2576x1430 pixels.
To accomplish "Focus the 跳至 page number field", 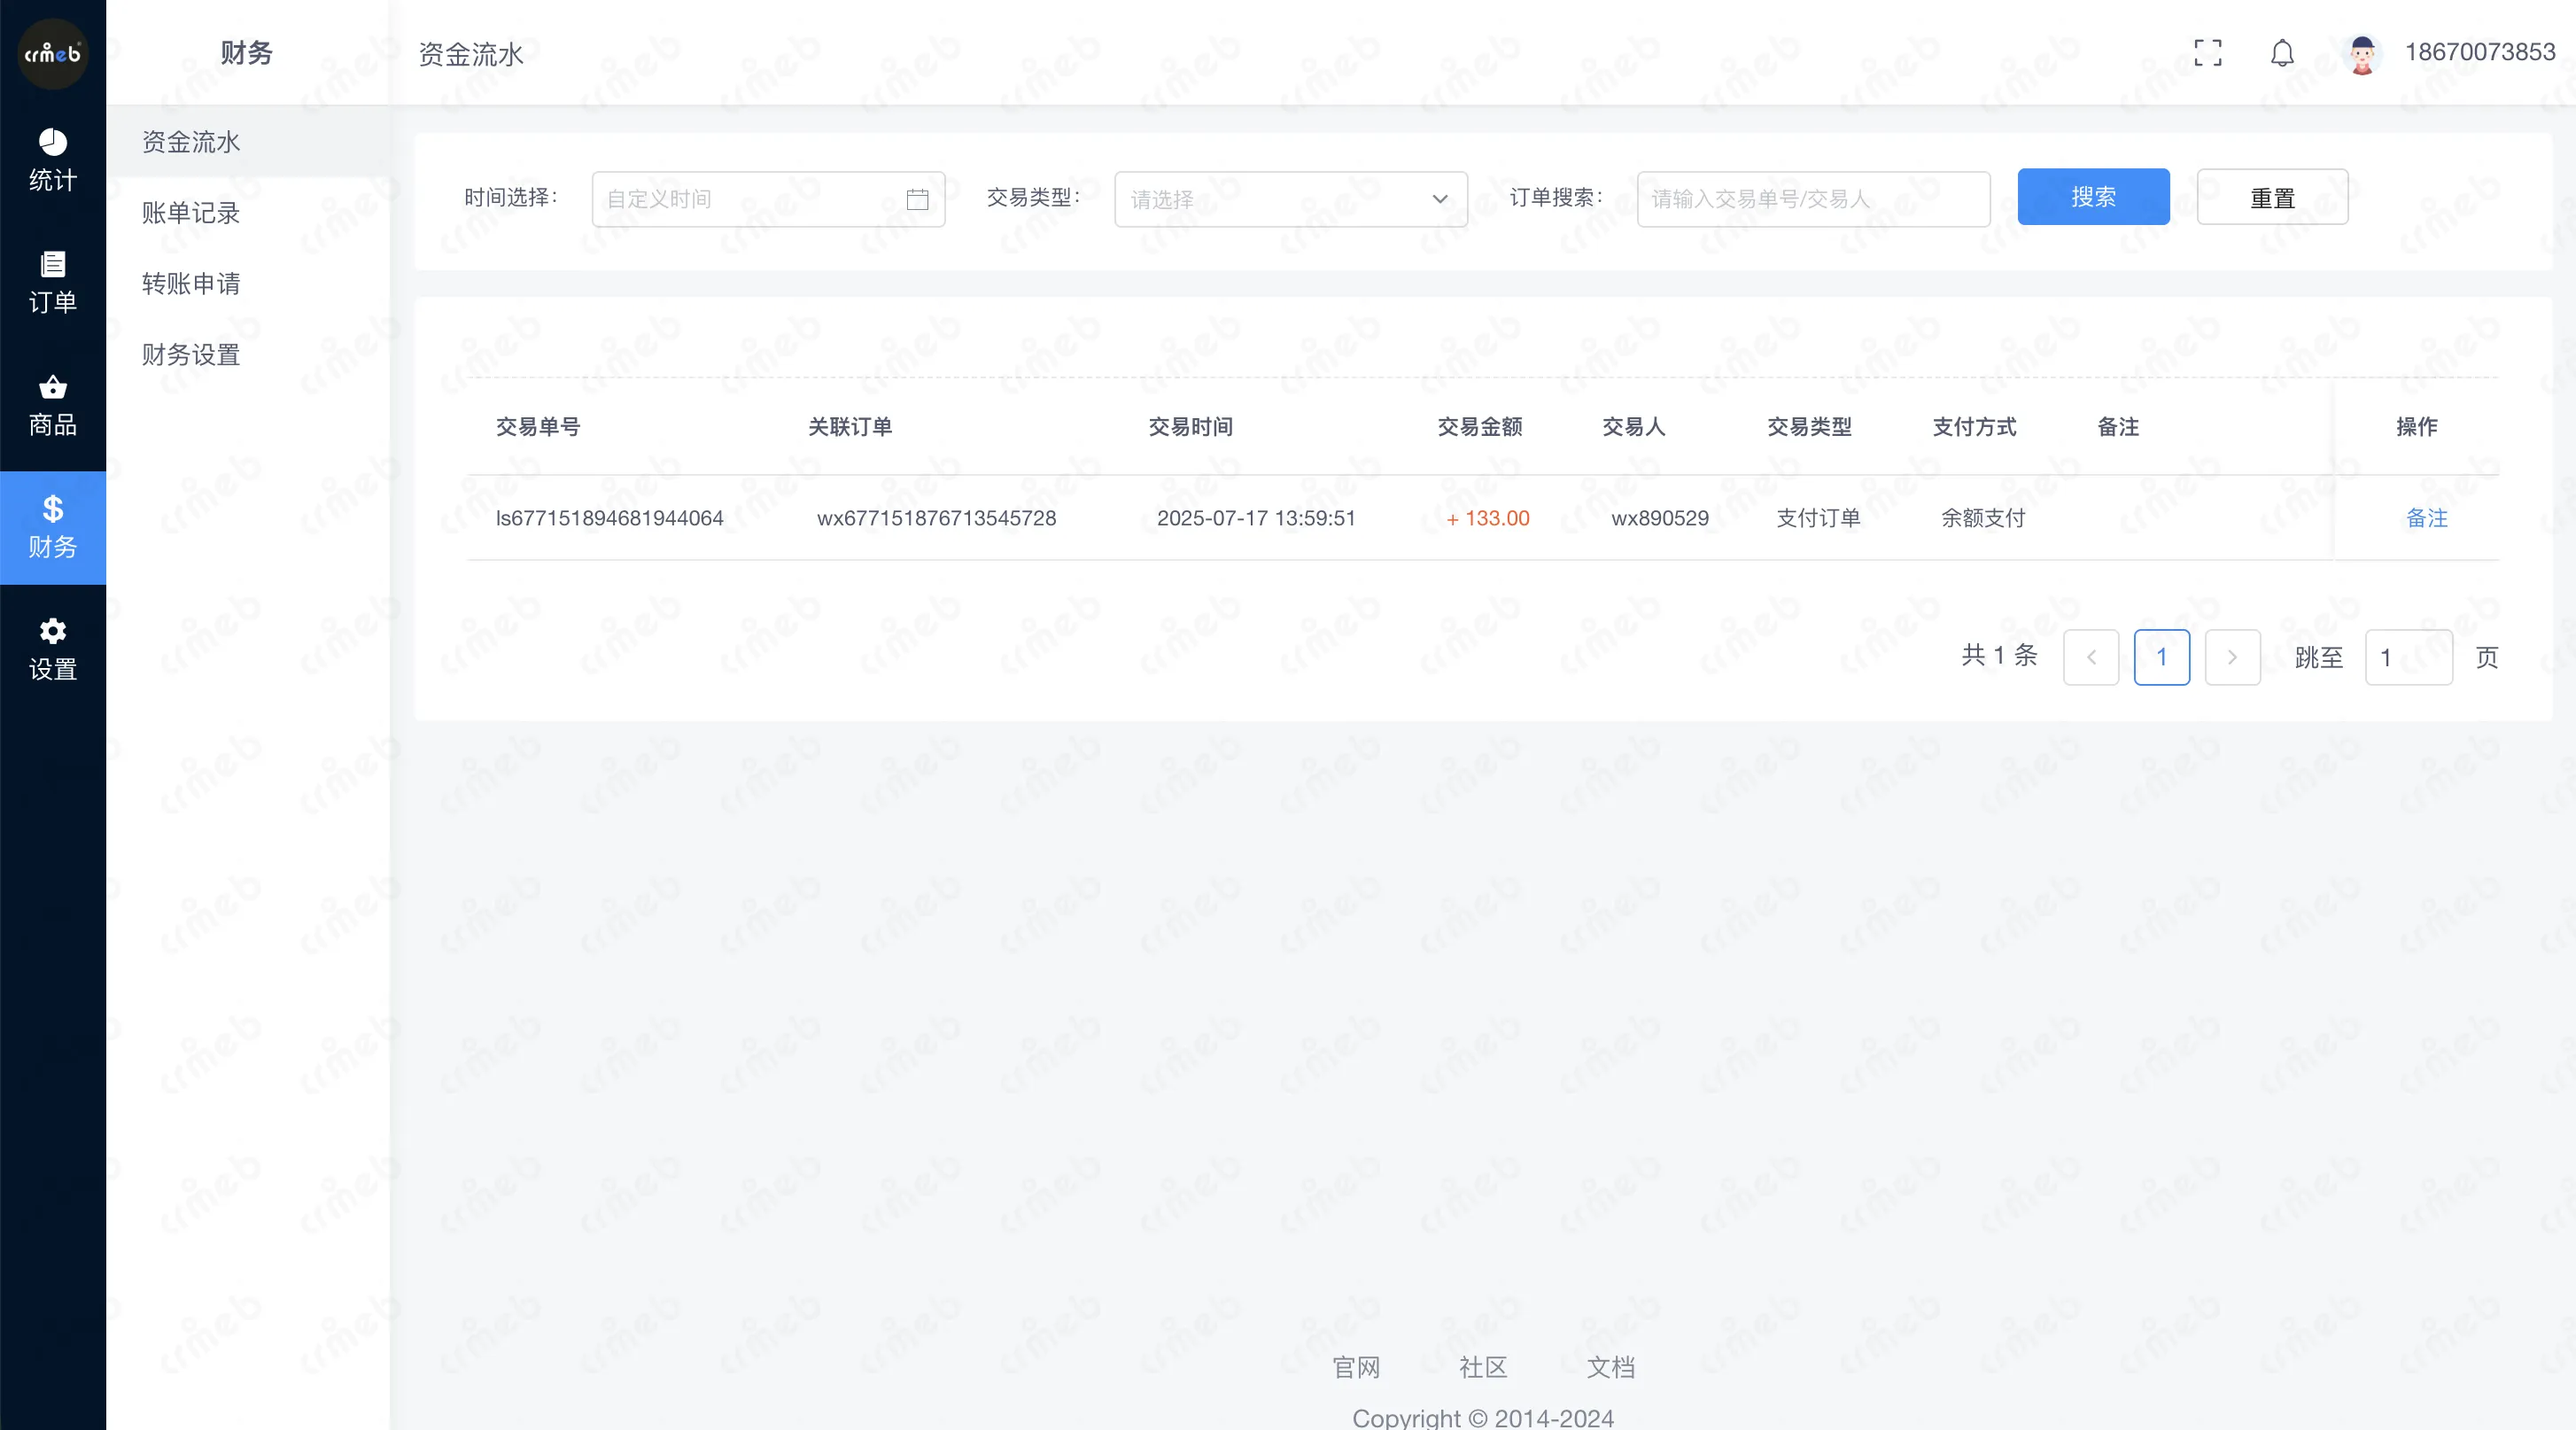I will (x=2408, y=657).
